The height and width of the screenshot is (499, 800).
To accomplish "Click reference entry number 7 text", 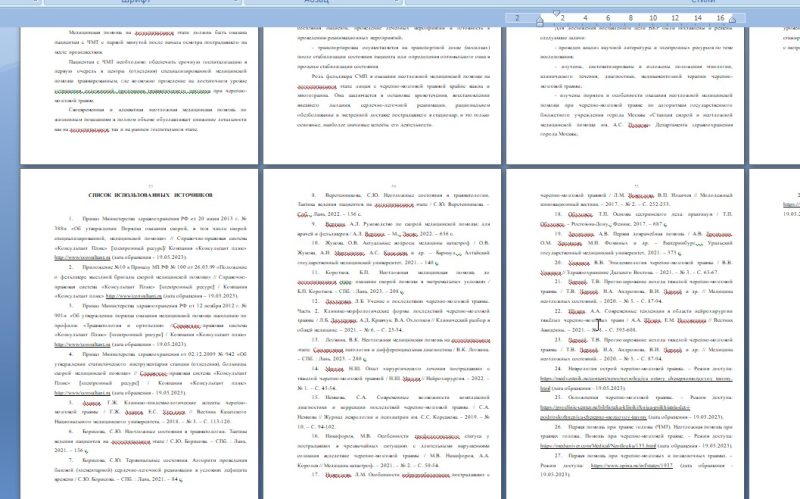I will tap(151, 469).
